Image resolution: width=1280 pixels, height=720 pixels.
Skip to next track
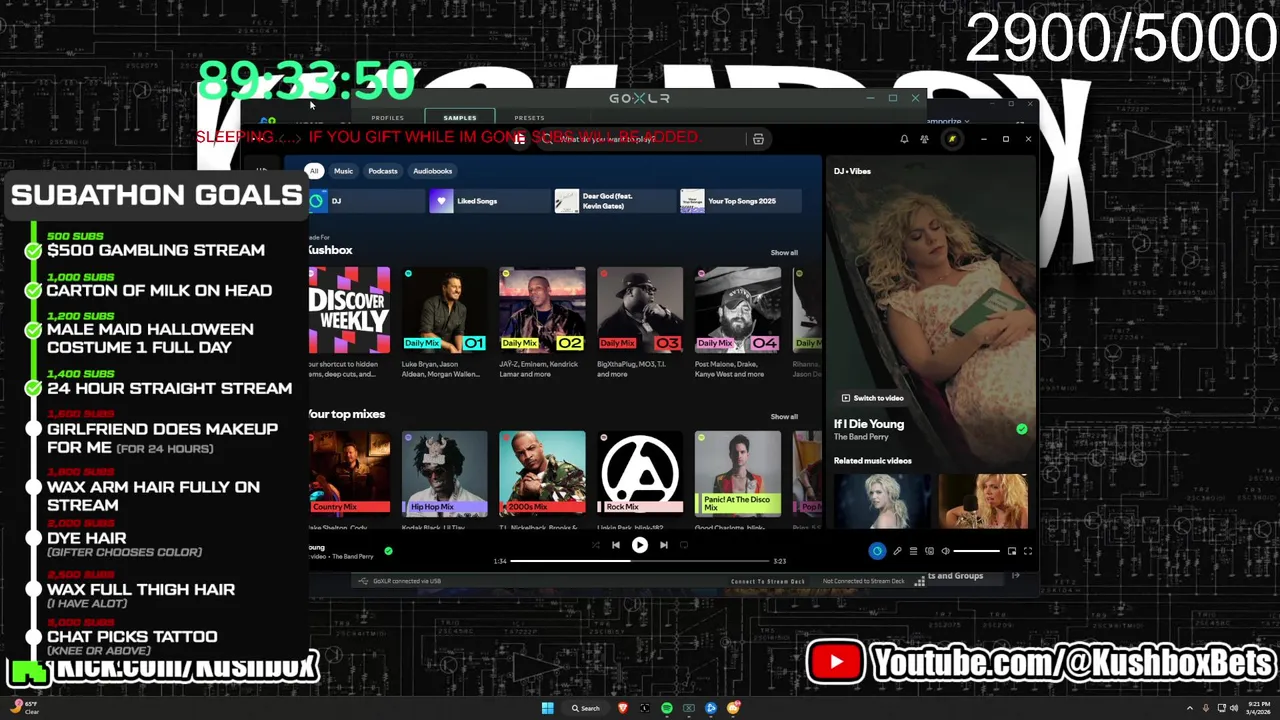tap(663, 545)
